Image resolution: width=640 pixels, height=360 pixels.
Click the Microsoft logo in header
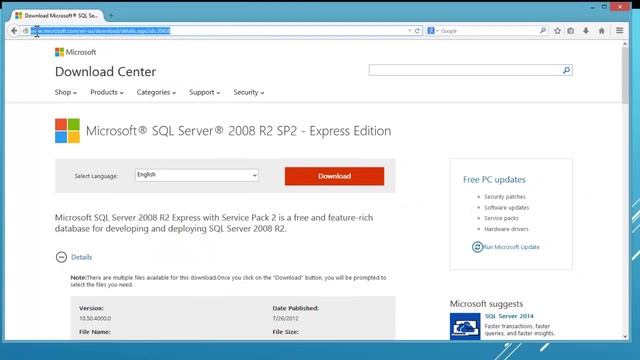[76, 52]
